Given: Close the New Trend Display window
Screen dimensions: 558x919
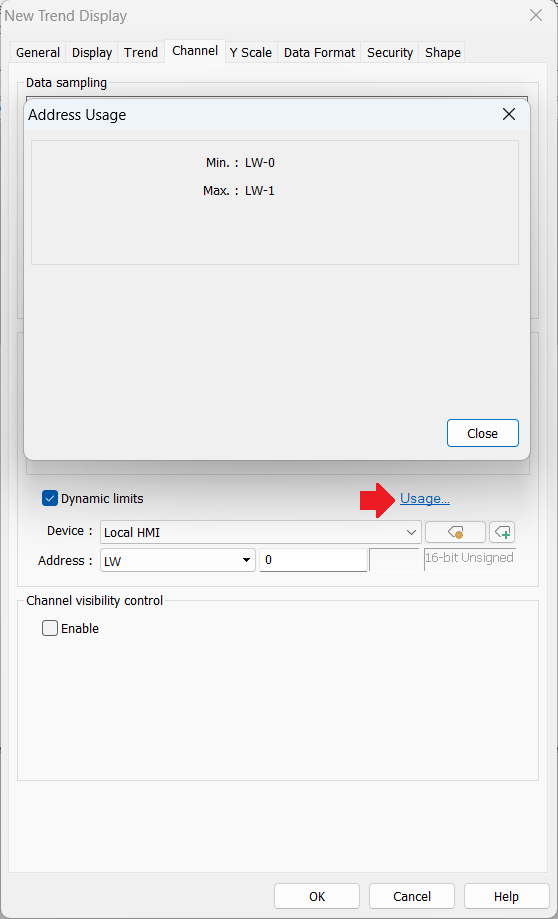Looking at the screenshot, I should 536,16.
